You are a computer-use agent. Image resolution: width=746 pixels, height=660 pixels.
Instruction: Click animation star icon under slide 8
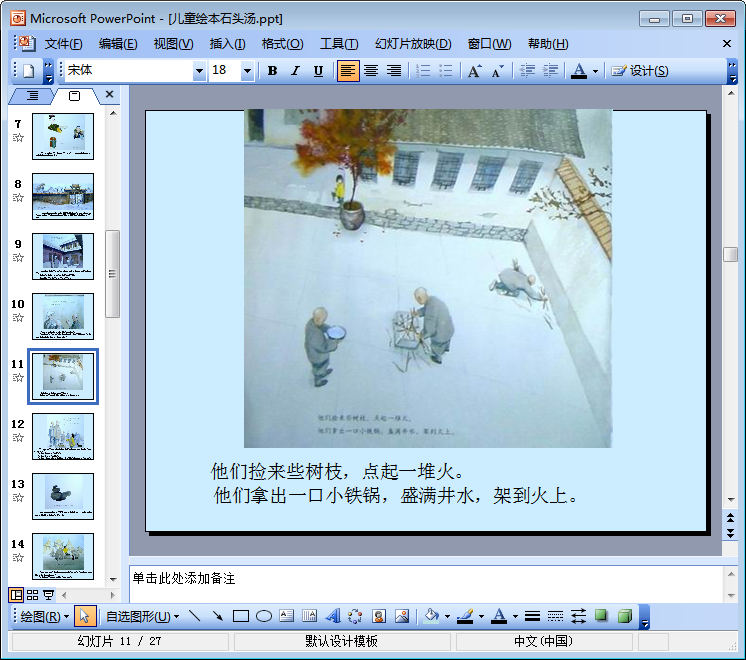click(x=18, y=197)
